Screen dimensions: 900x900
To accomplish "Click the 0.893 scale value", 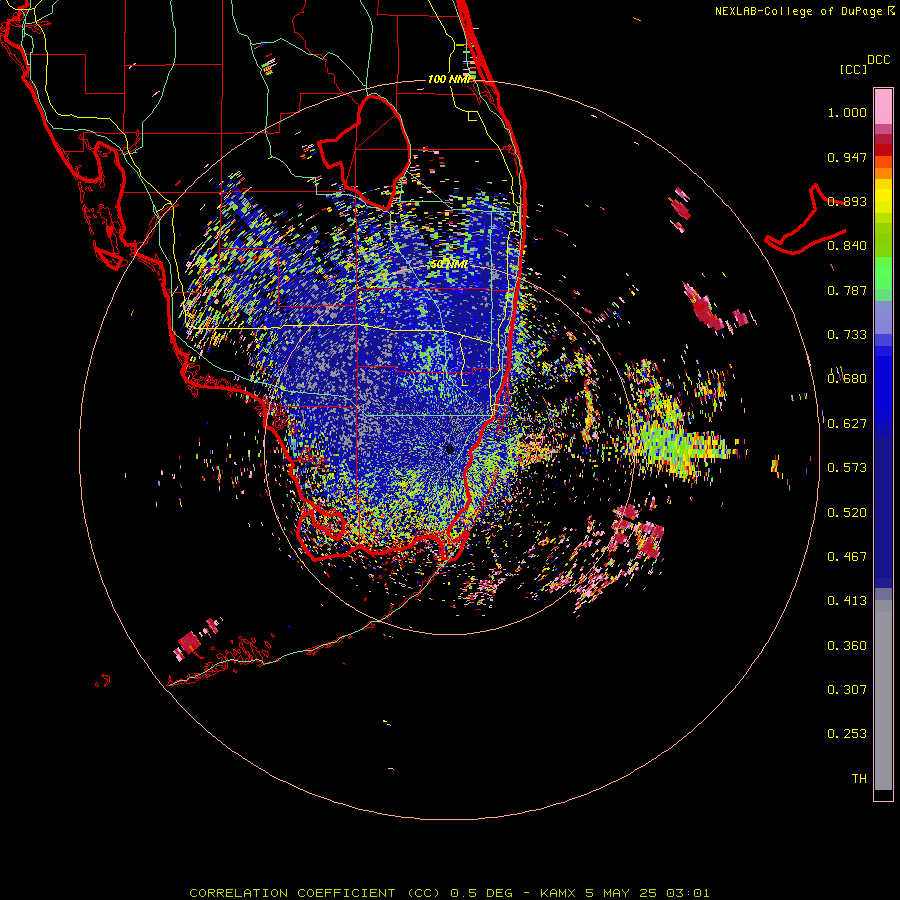I will pyautogui.click(x=847, y=201).
